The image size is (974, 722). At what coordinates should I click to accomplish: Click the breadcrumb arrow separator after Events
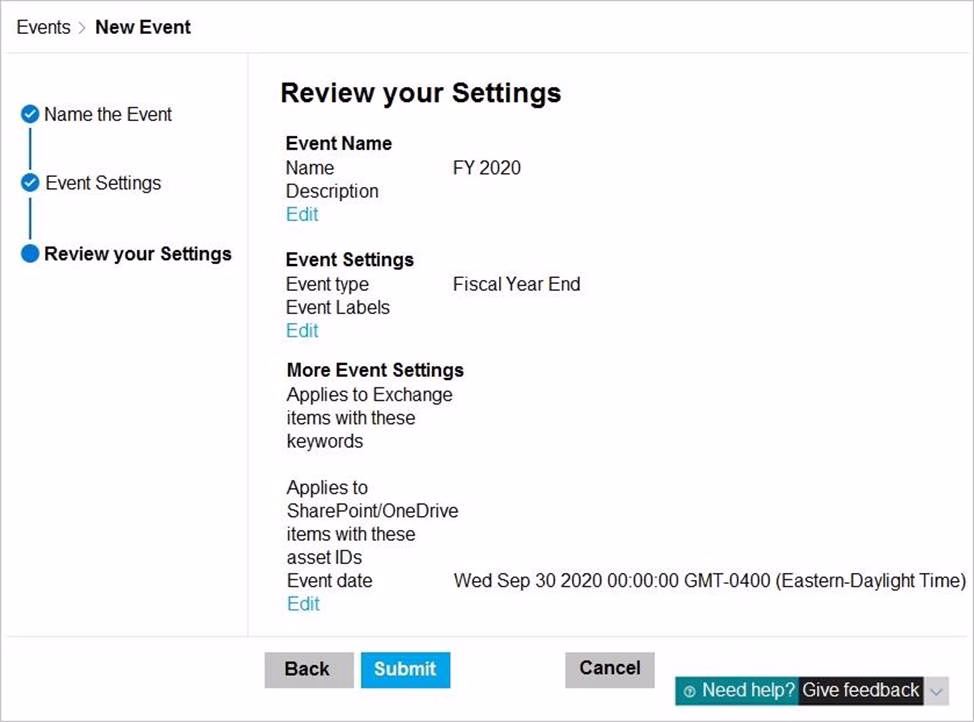click(82, 28)
